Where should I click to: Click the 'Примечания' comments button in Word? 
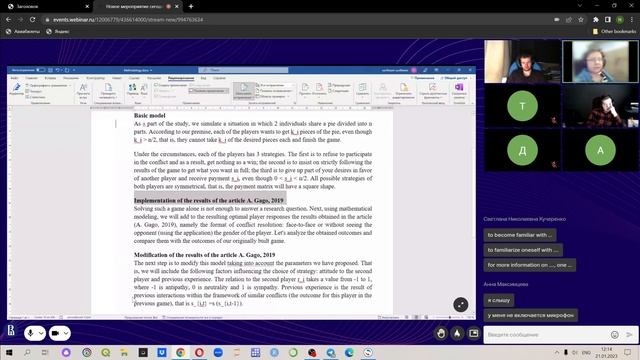(x=422, y=78)
